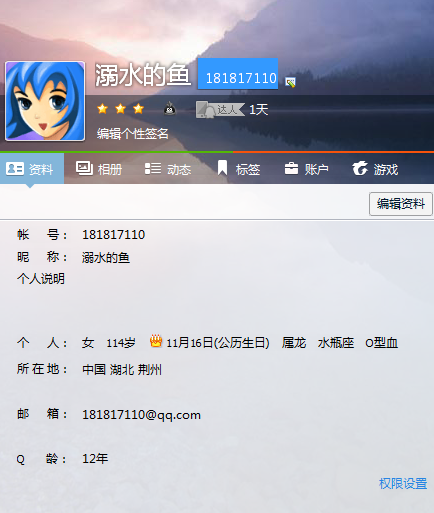Screen dimensions: 434x513
Task: Switch to the 相册 album tab
Action: pos(99,169)
